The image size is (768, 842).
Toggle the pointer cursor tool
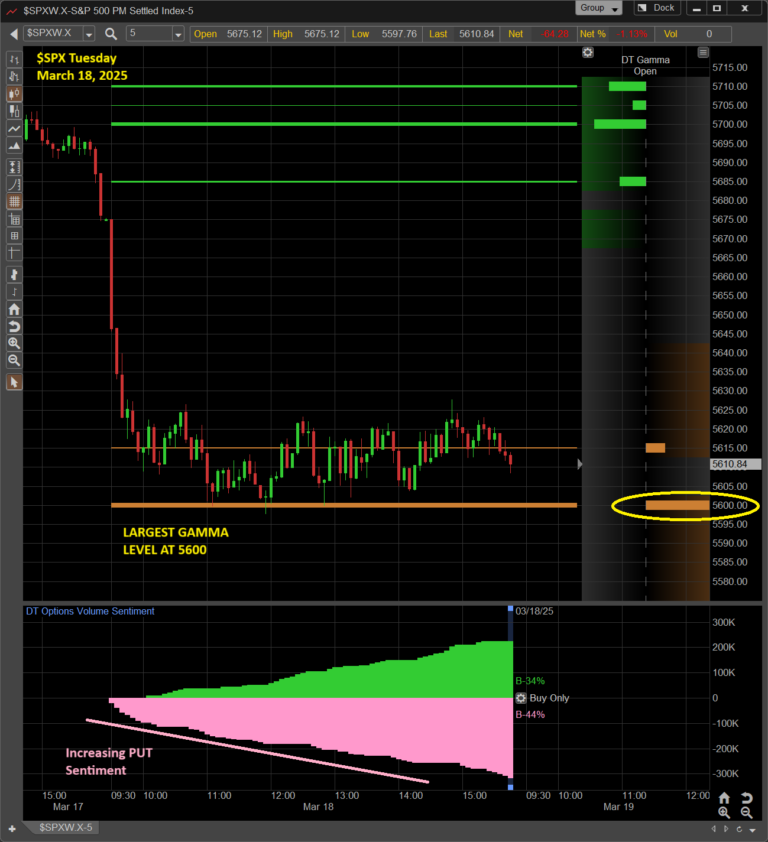[14, 382]
